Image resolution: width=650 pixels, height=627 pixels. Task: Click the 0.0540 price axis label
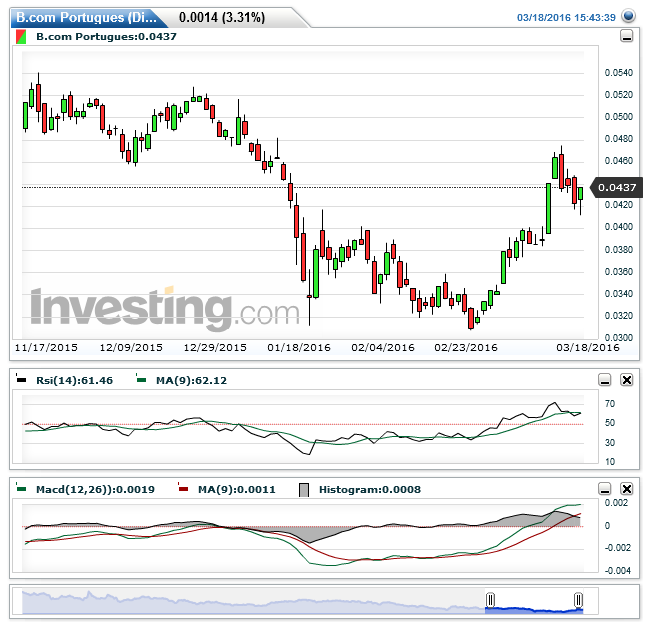point(618,73)
